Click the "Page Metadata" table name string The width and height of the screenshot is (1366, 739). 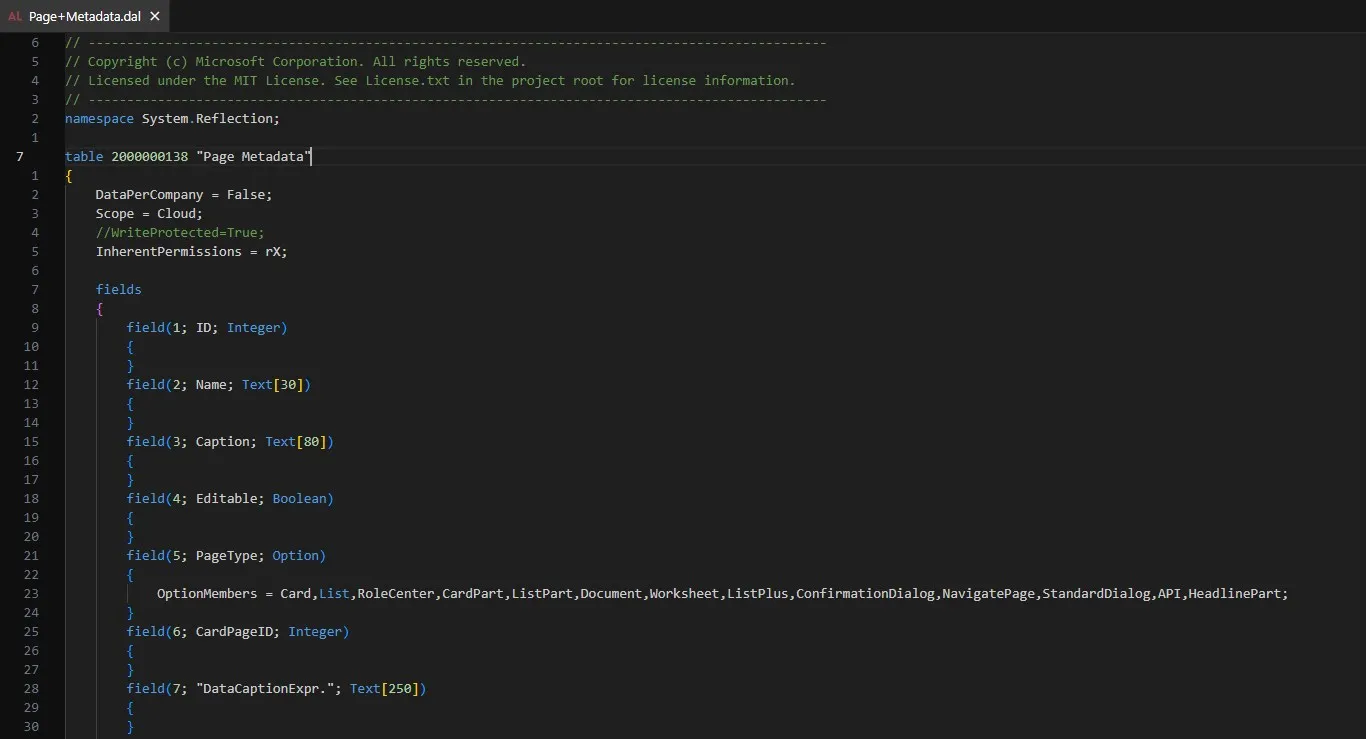(x=253, y=157)
